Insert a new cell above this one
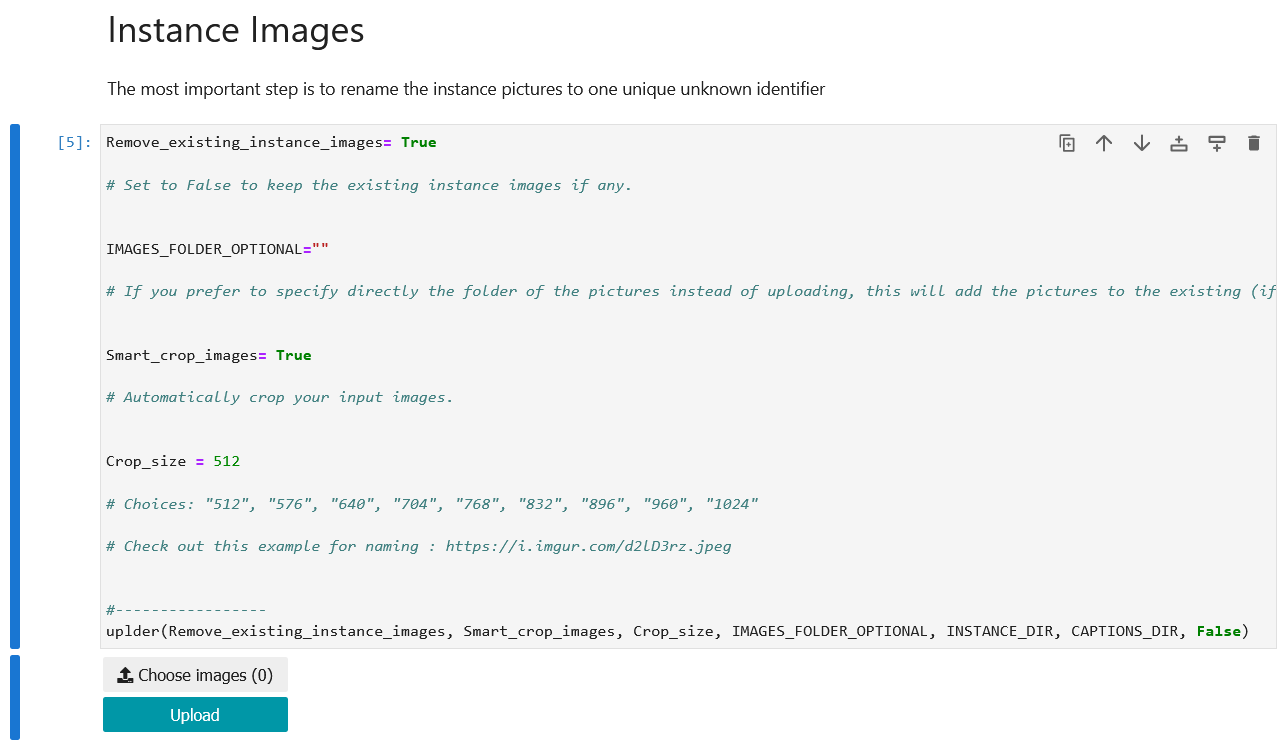The height and width of the screenshot is (747, 1284). pyautogui.click(x=1179, y=143)
